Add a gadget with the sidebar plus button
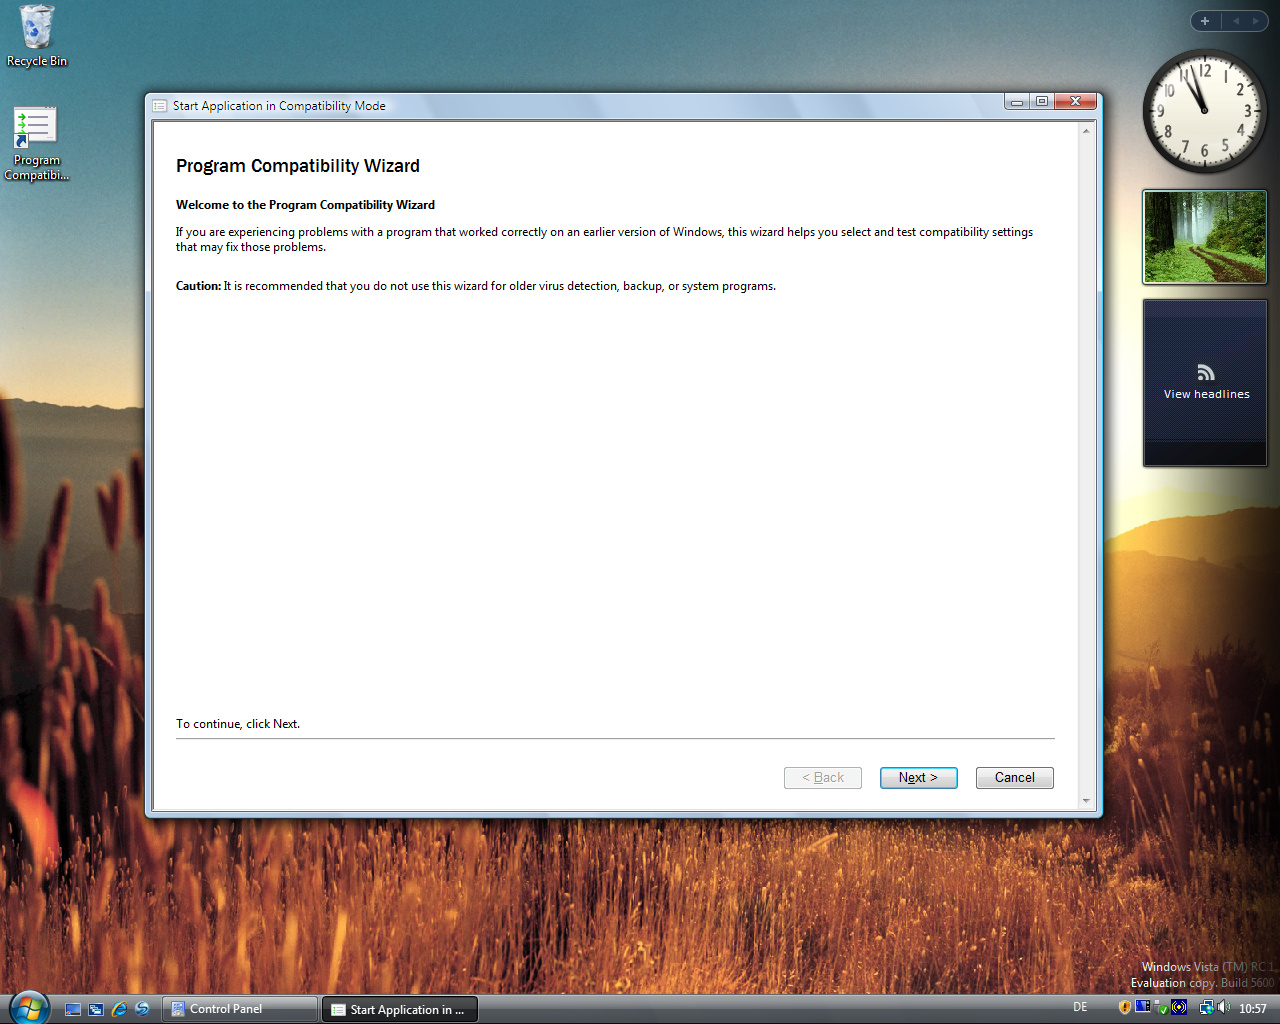 (x=1205, y=21)
